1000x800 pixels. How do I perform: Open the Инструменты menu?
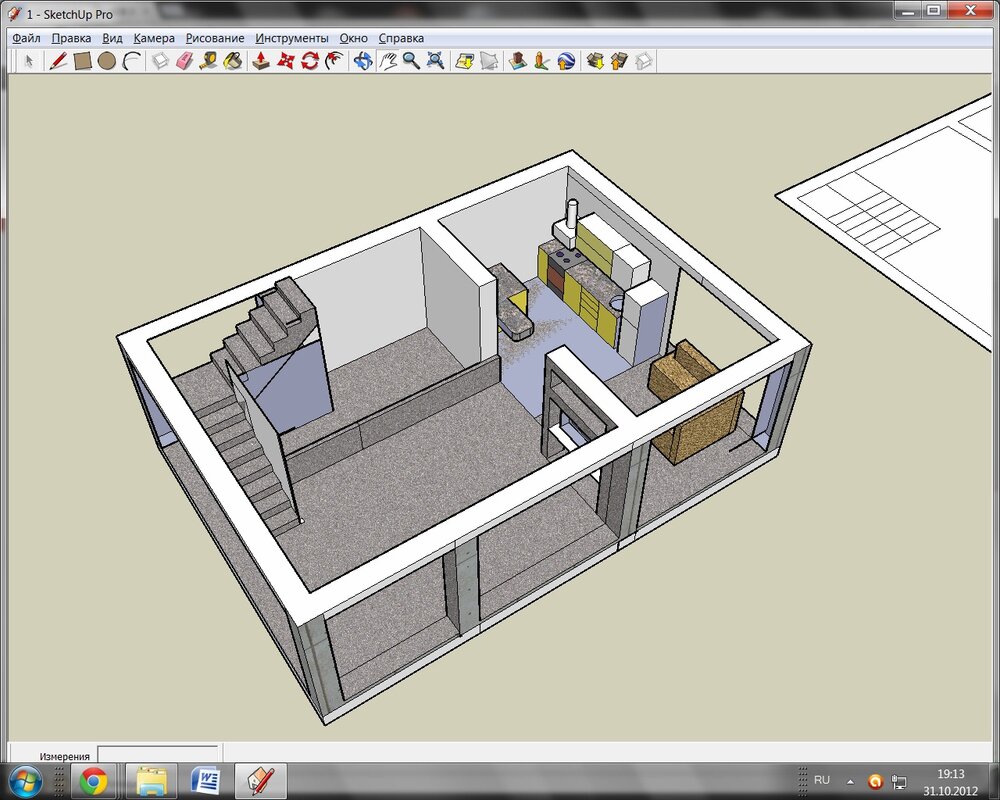291,38
